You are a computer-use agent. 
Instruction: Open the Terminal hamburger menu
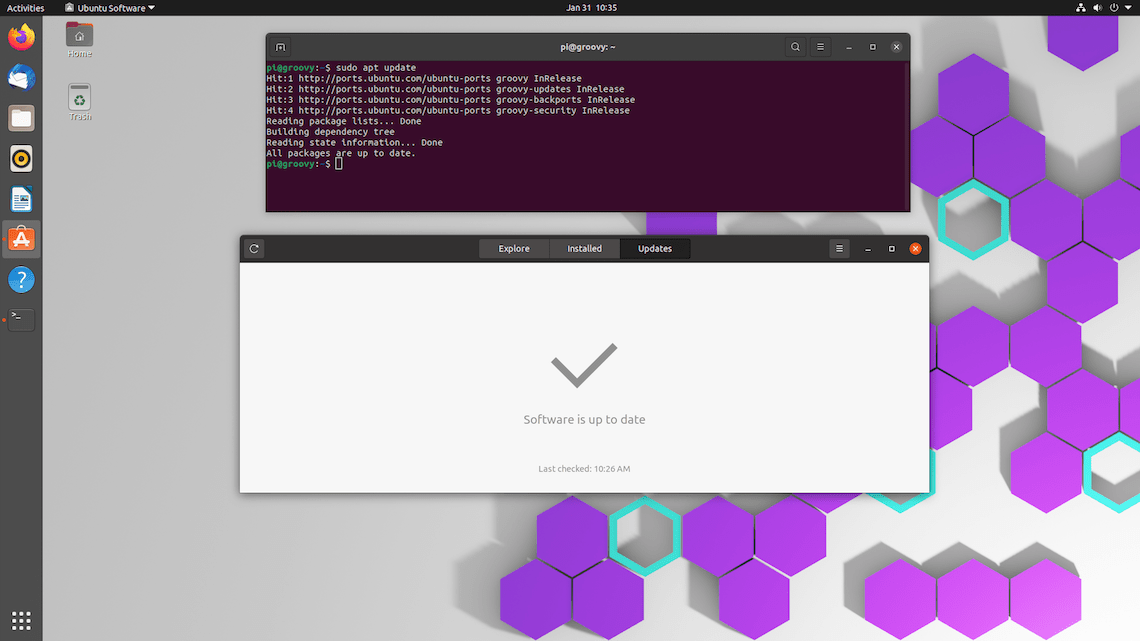point(820,47)
